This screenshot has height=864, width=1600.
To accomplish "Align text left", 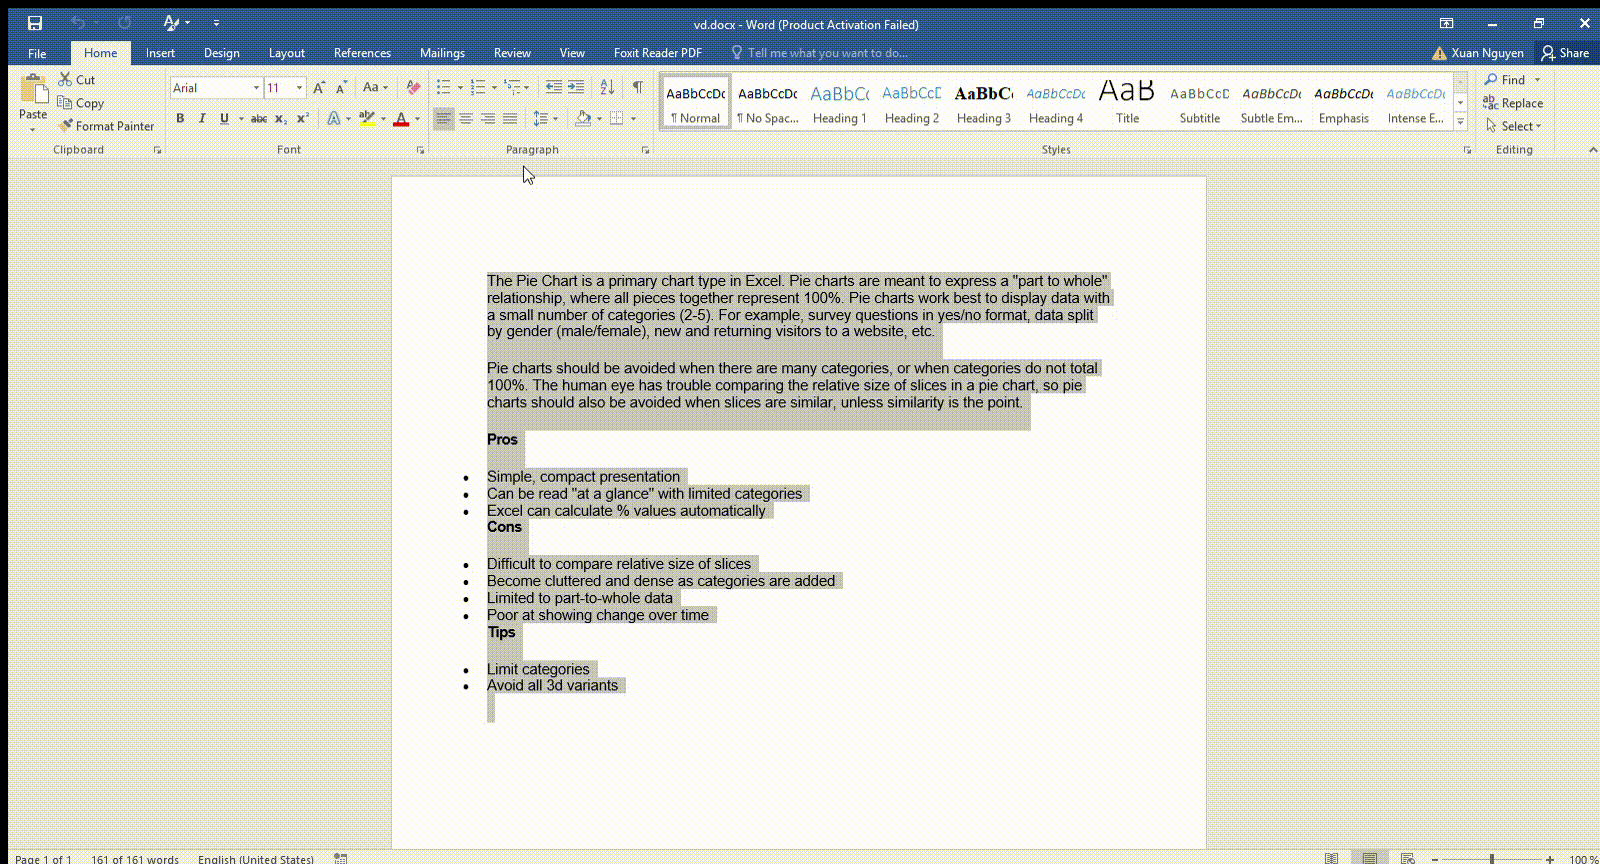I will point(443,118).
